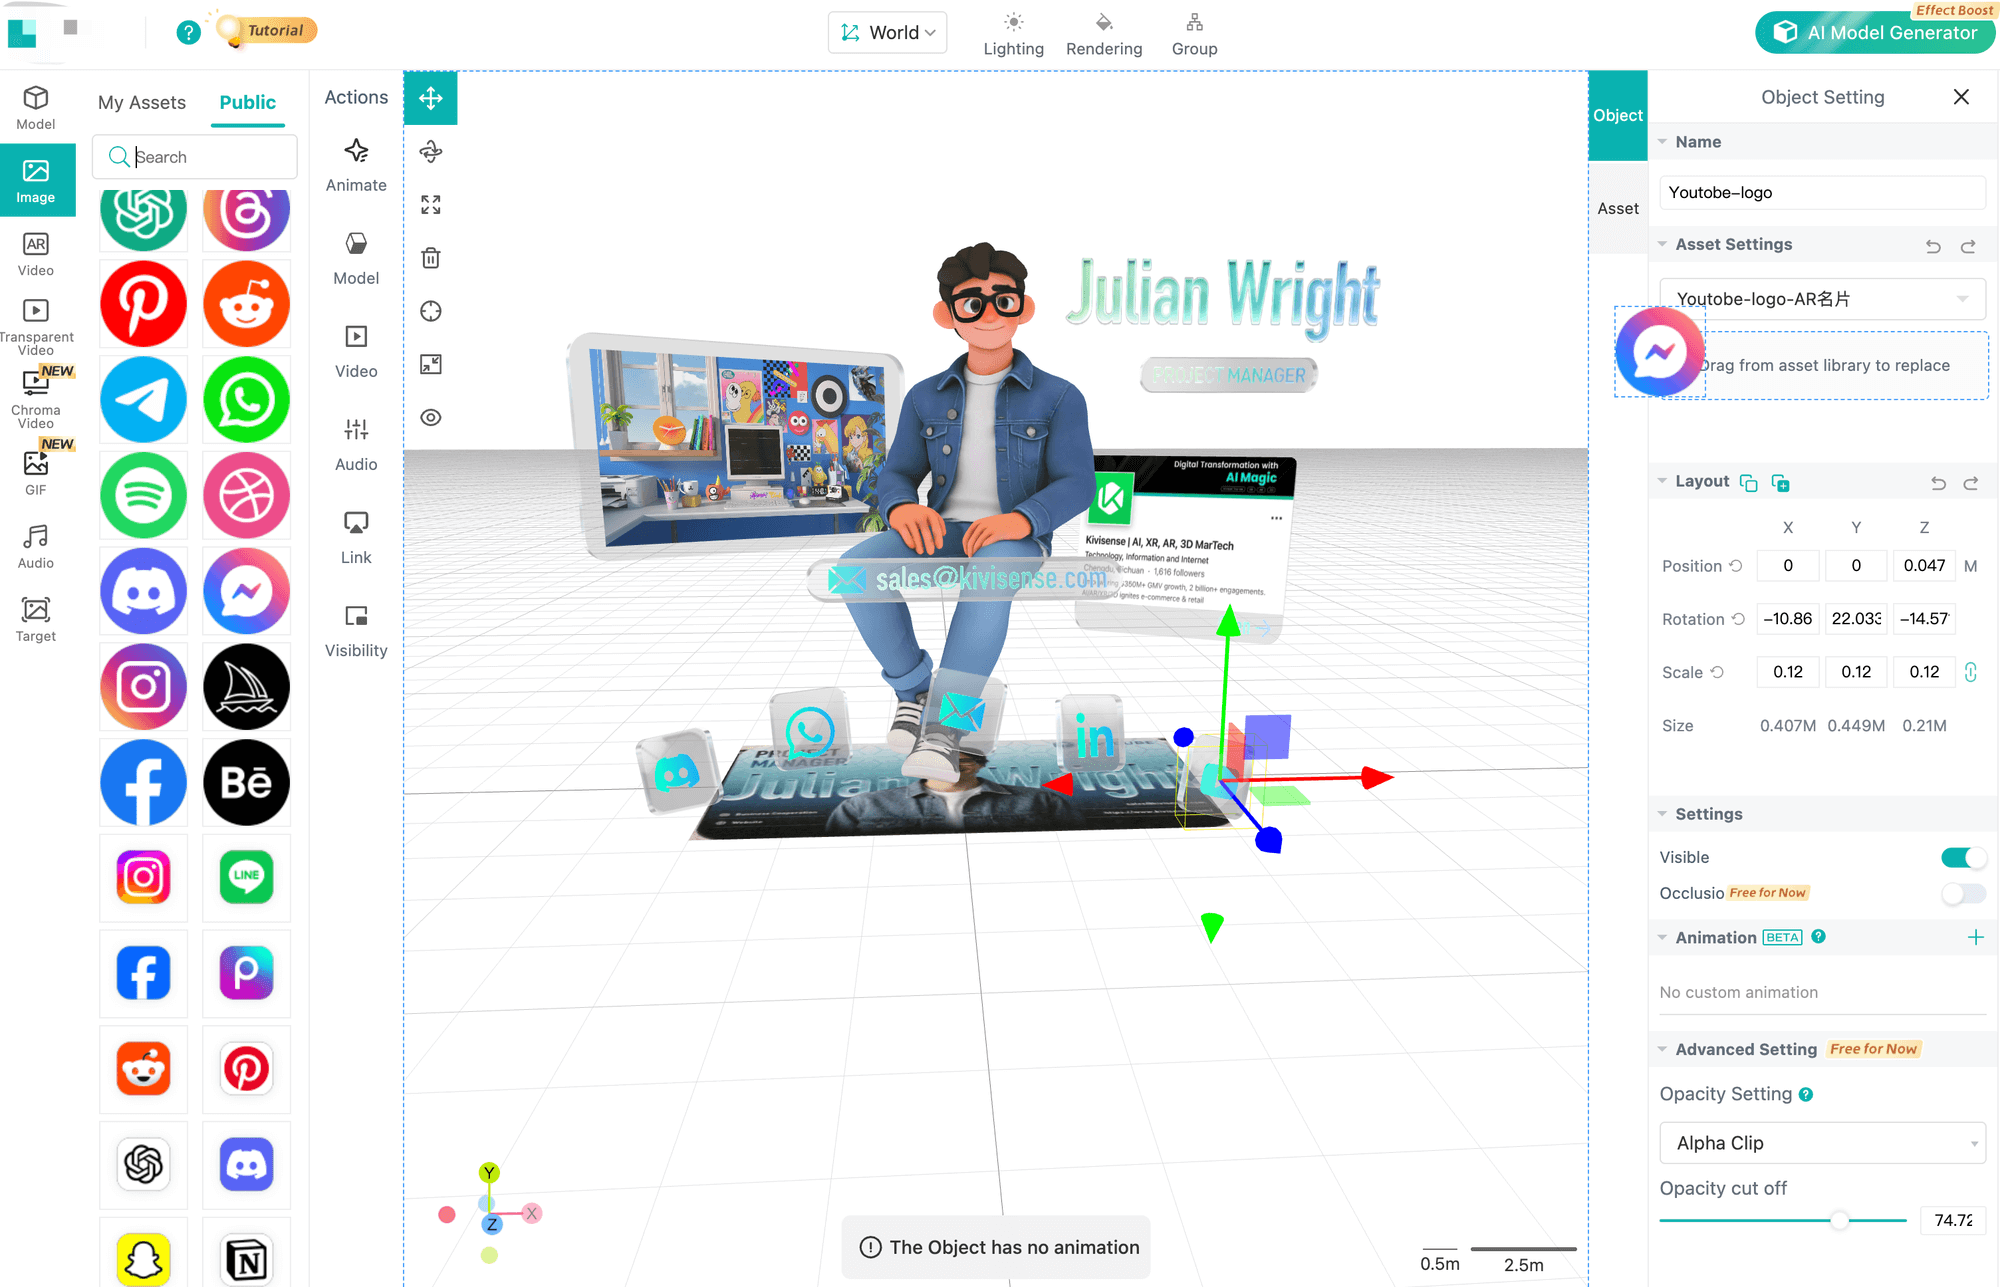Select the Rotate tool below the Move tool
This screenshot has height=1287, width=2000.
pos(430,151)
